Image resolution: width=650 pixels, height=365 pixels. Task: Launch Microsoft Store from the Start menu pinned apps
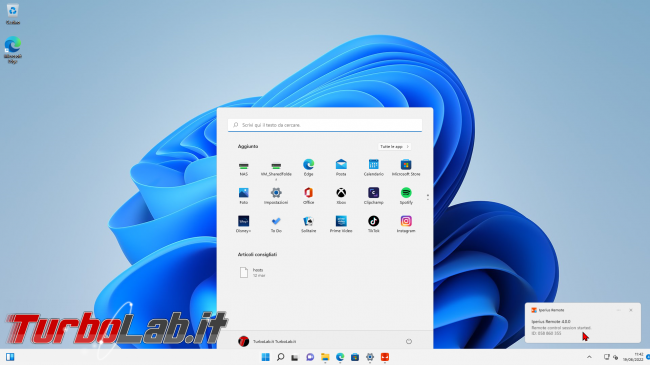[406, 168]
